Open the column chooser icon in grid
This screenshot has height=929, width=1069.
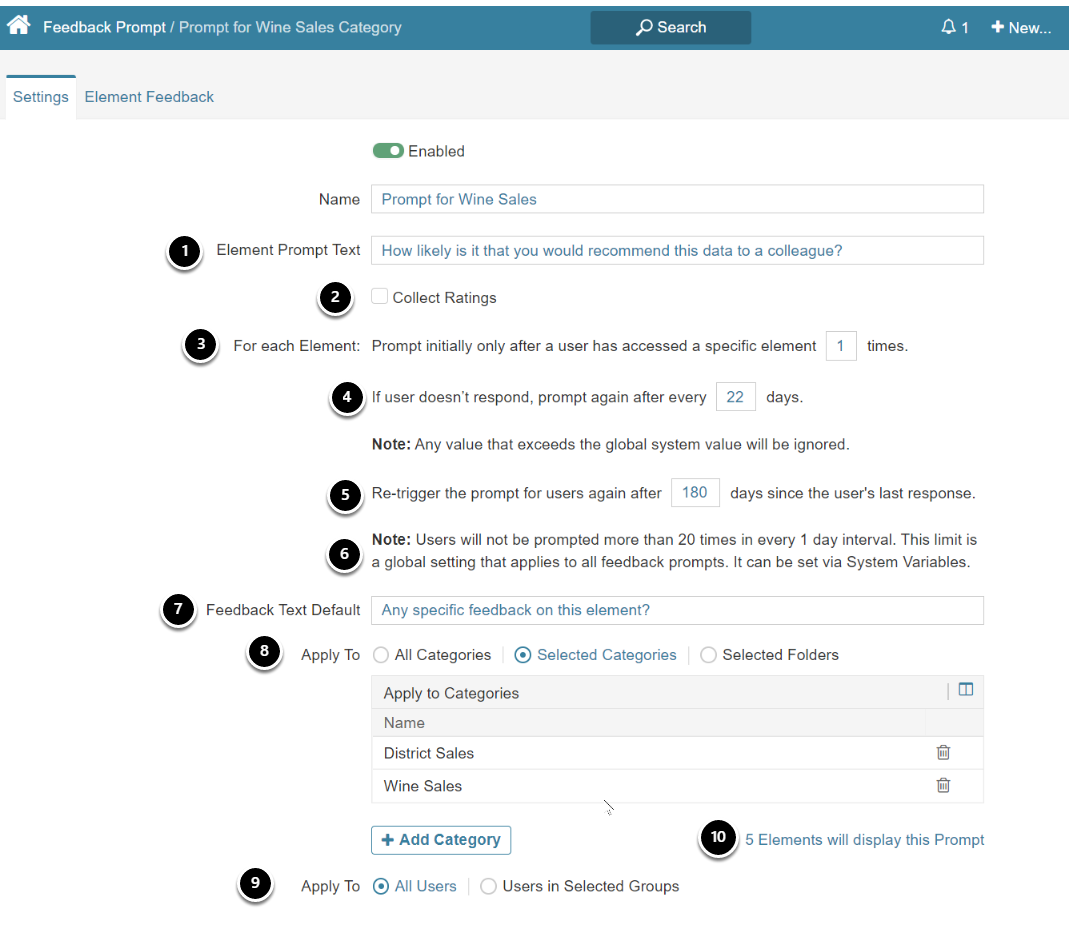[x=965, y=690]
